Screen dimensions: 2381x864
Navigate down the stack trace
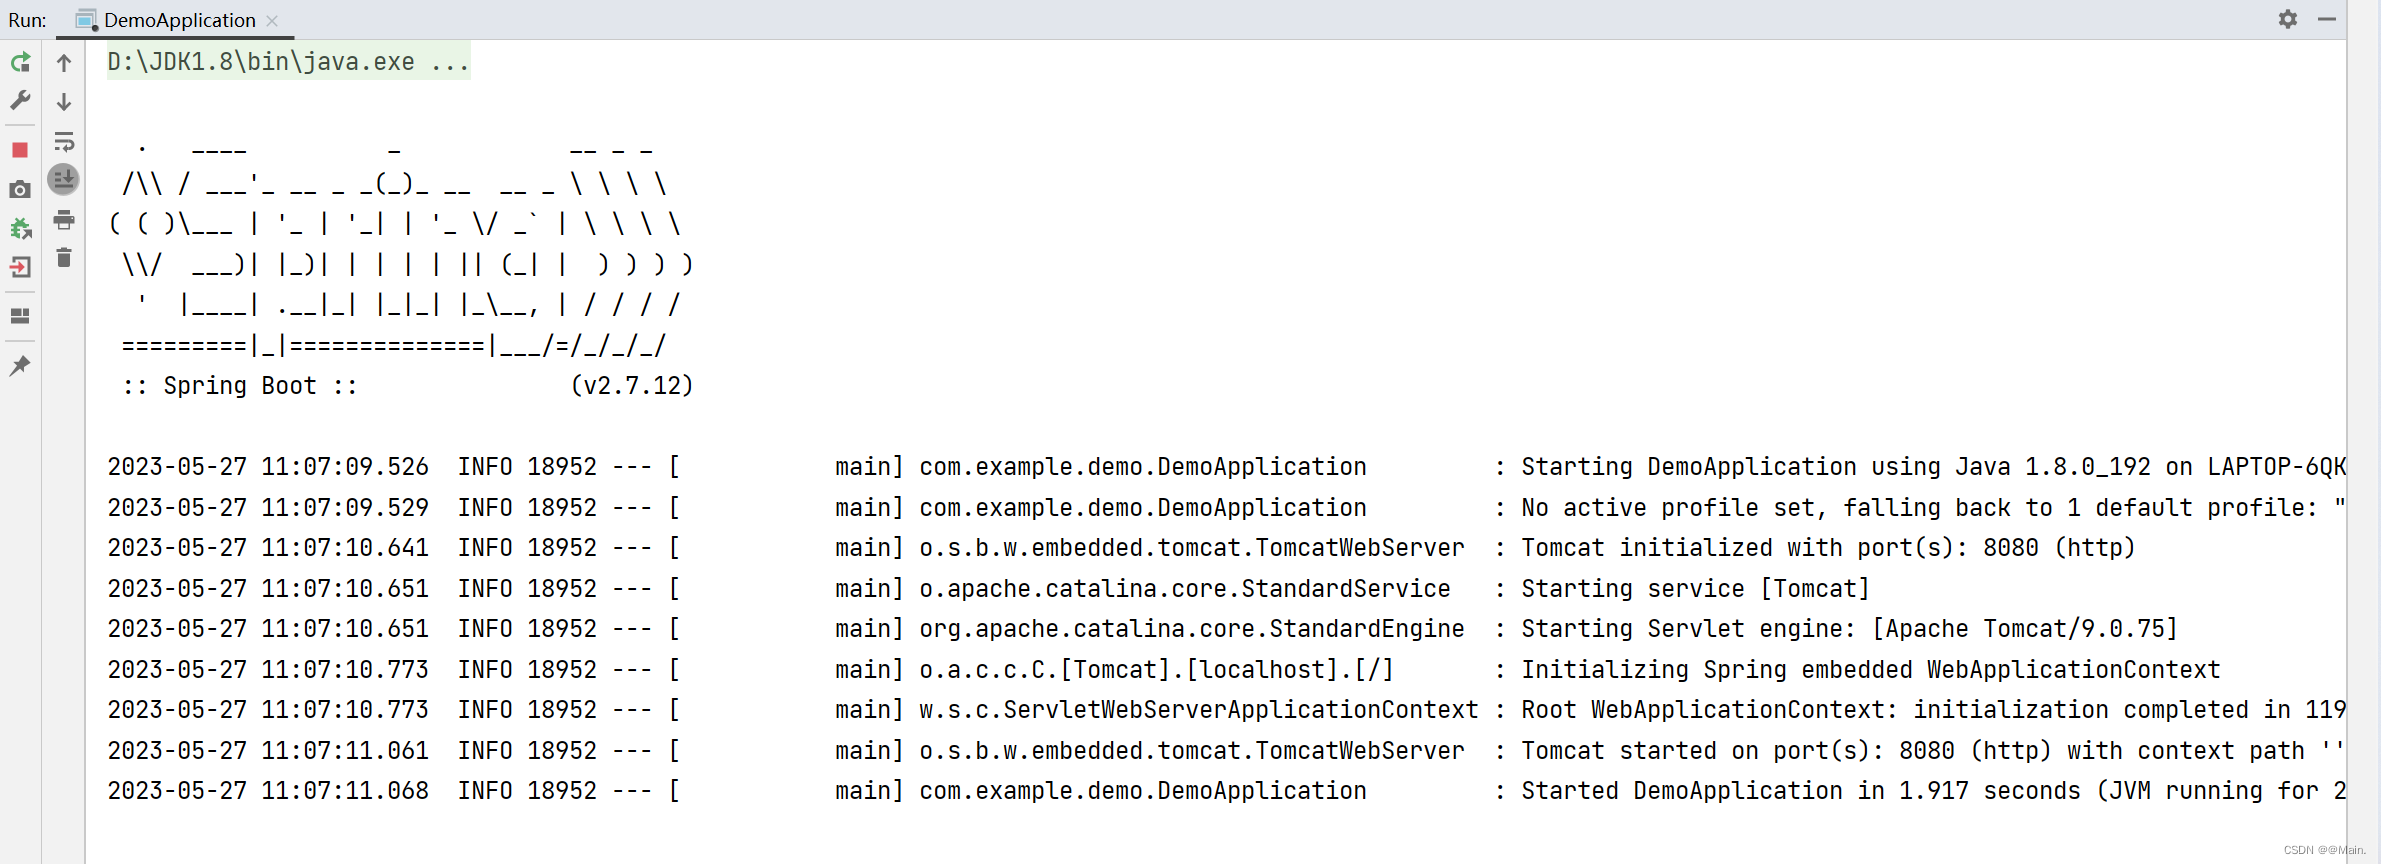[64, 101]
